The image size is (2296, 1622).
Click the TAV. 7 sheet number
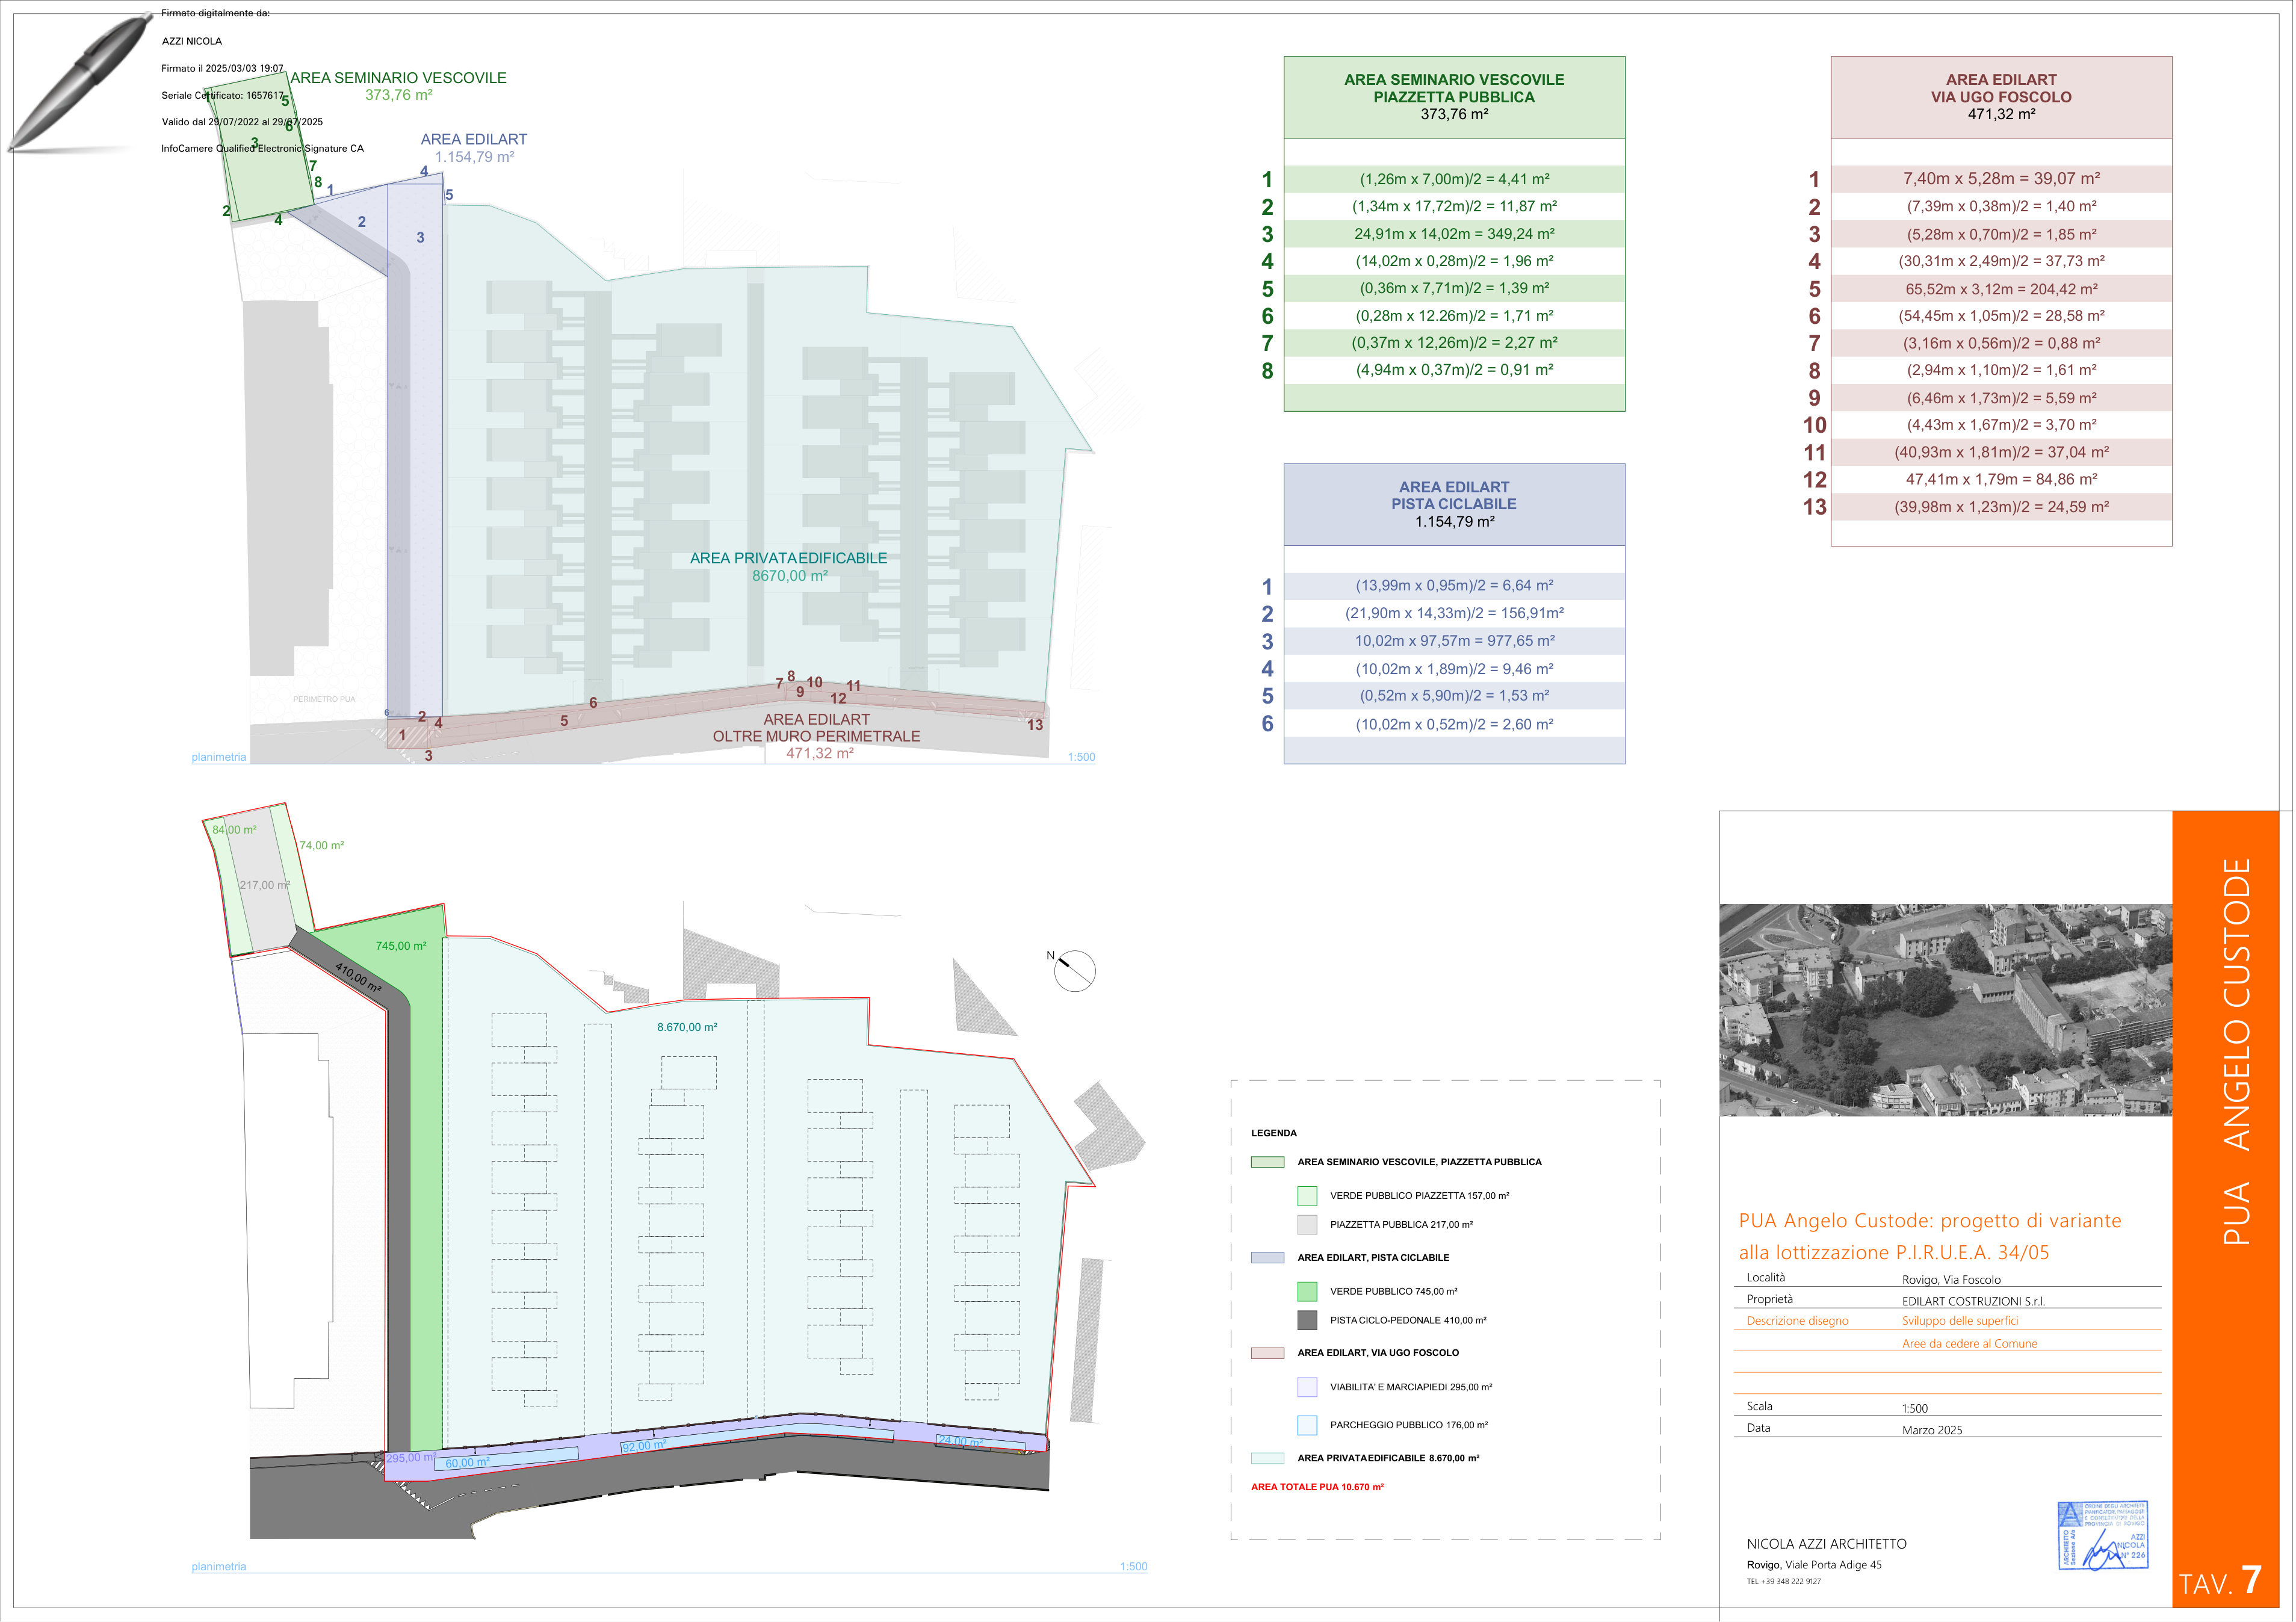(x=2220, y=1580)
